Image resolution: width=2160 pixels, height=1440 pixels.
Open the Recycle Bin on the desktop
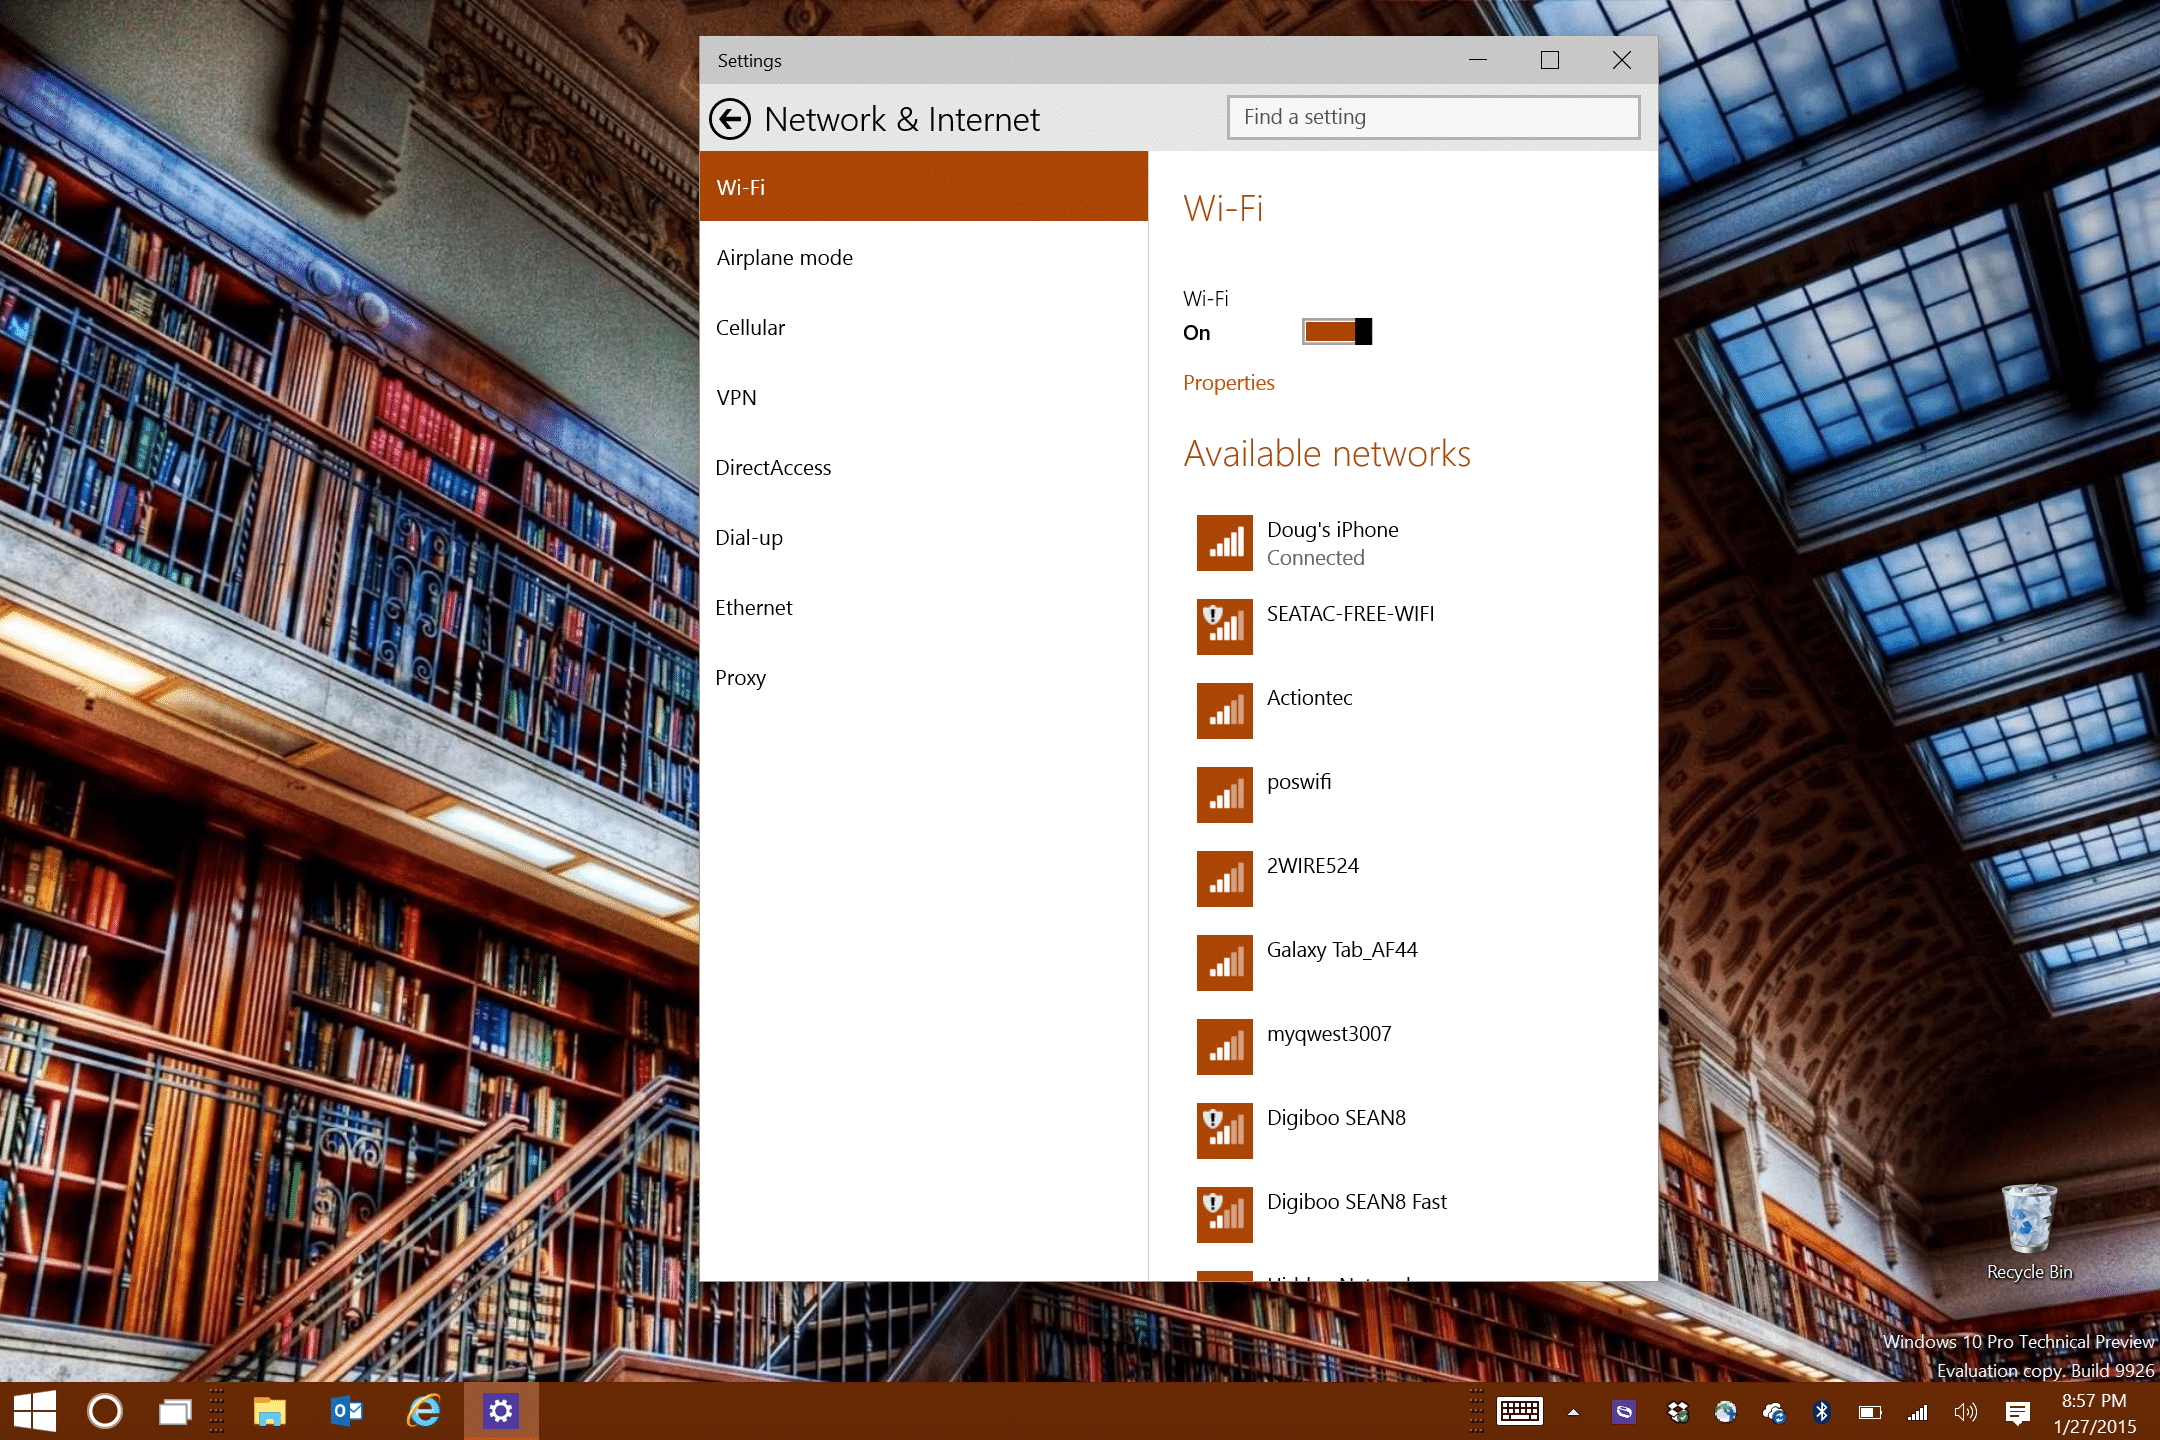point(2029,1232)
